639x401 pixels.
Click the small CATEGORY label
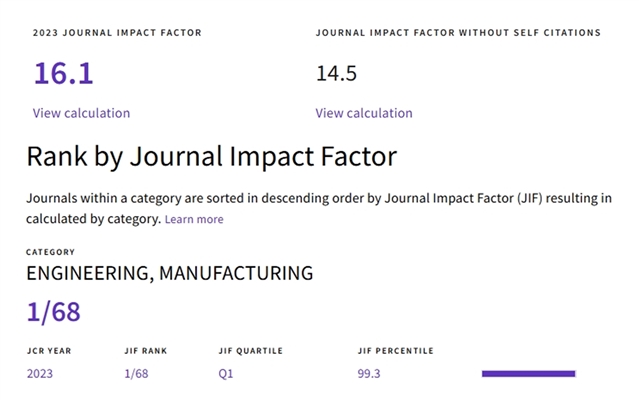[50, 252]
